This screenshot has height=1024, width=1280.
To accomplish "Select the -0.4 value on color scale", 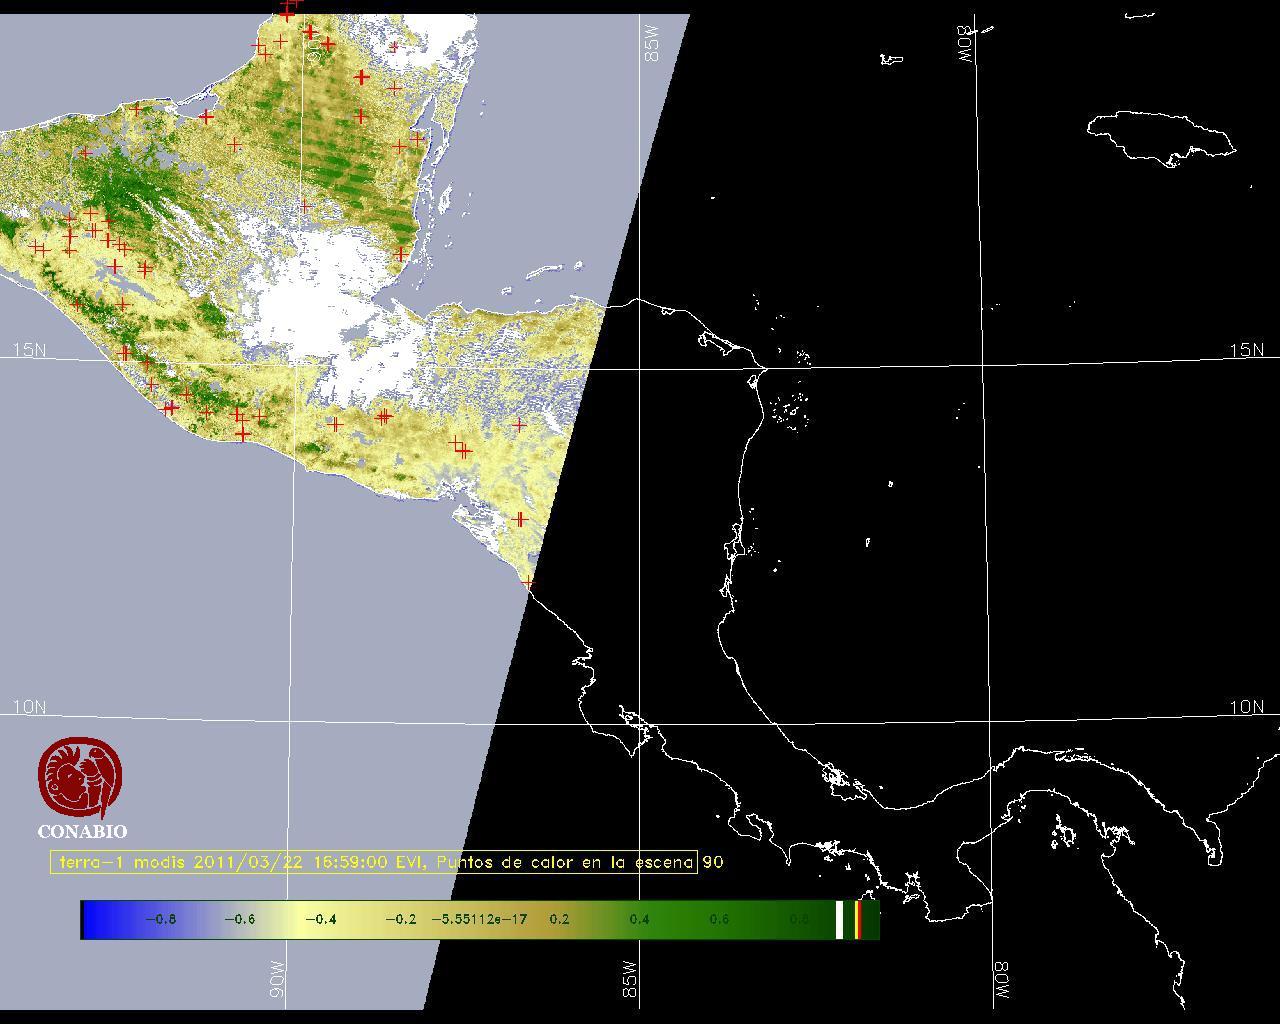I will tap(320, 919).
